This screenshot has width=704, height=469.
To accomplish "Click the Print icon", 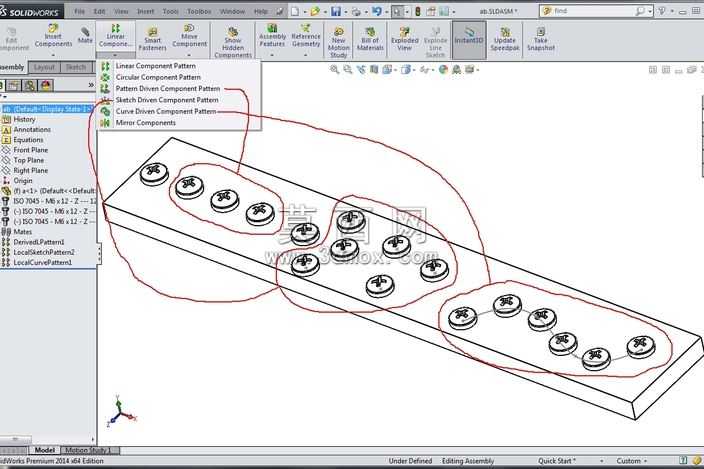I will [356, 11].
